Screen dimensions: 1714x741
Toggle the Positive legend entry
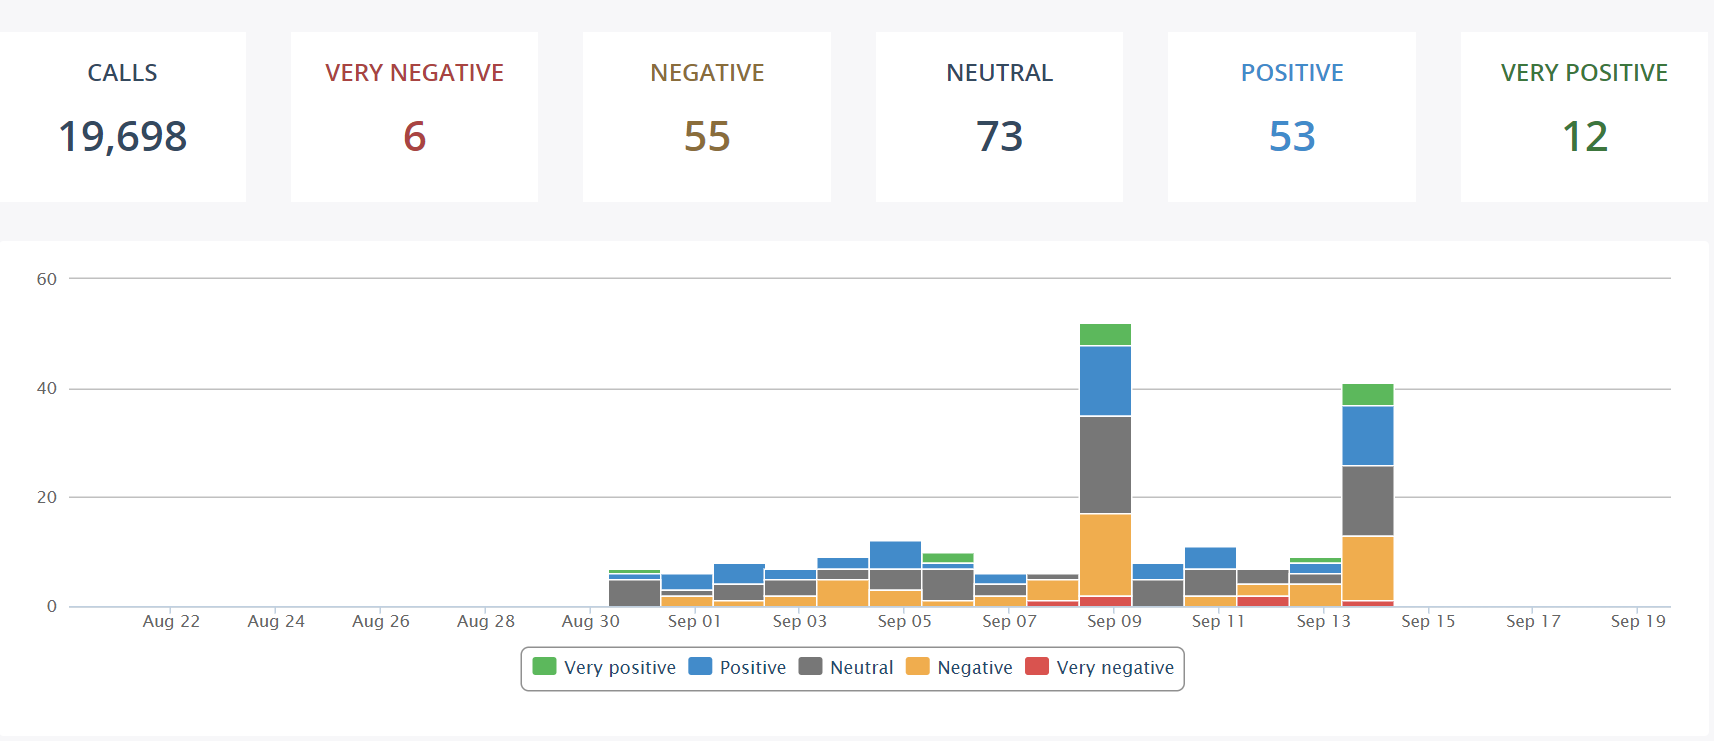pyautogui.click(x=738, y=667)
